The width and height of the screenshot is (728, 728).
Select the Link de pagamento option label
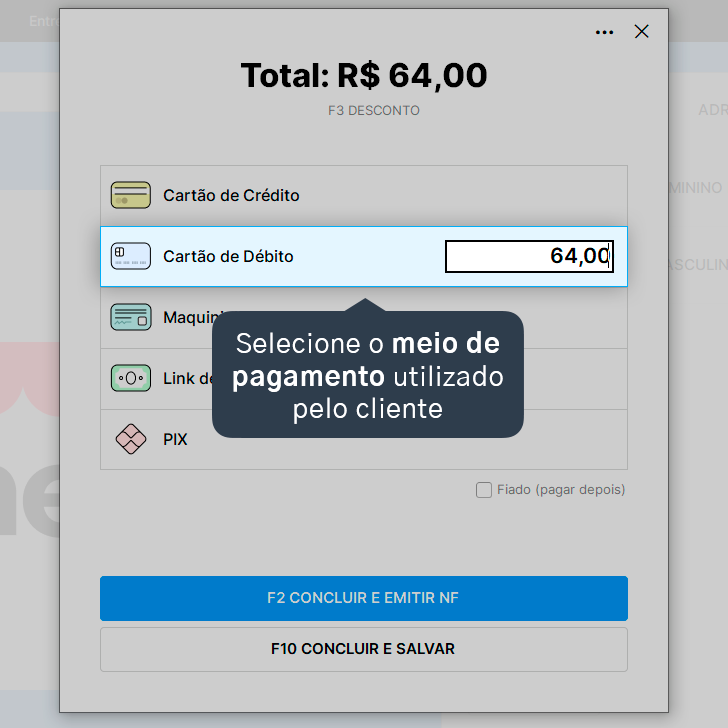click(188, 378)
